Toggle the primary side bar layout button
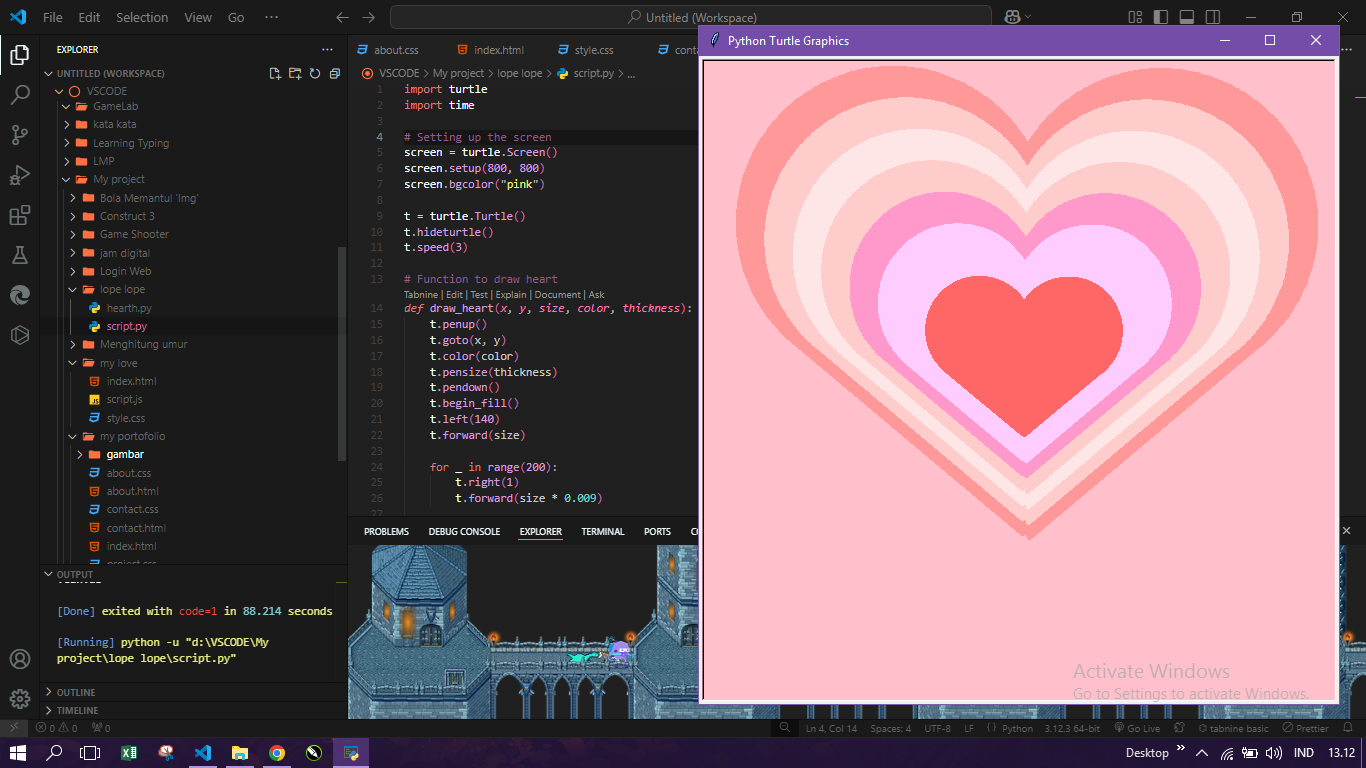Viewport: 1366px width, 768px height. click(x=1161, y=17)
